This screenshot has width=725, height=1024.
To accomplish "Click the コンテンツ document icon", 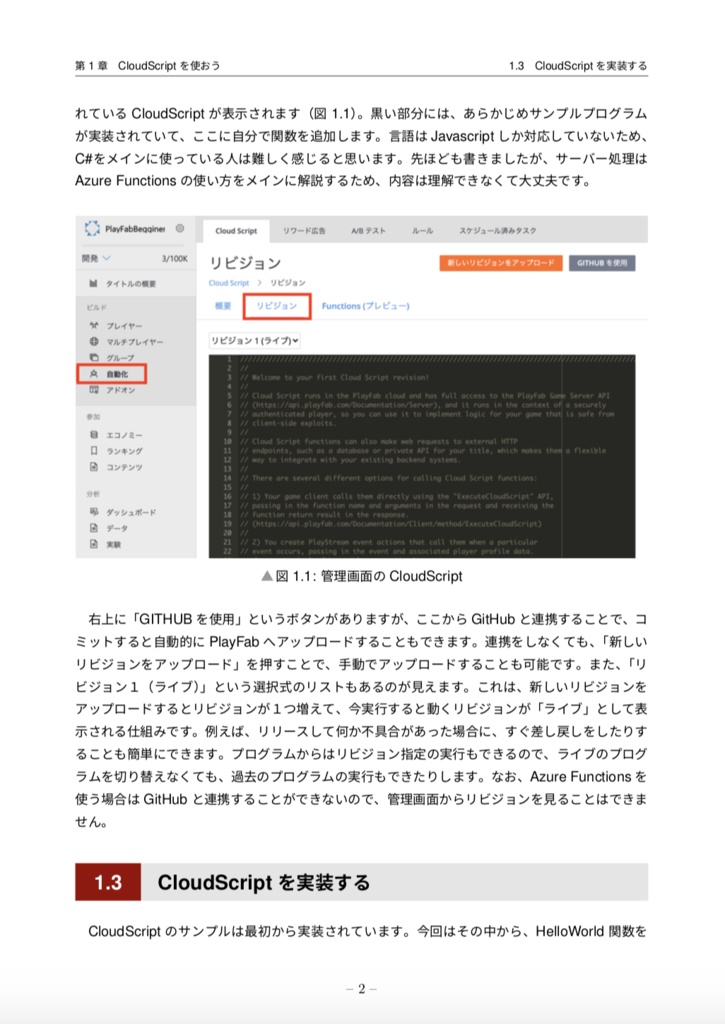I will tap(93, 467).
